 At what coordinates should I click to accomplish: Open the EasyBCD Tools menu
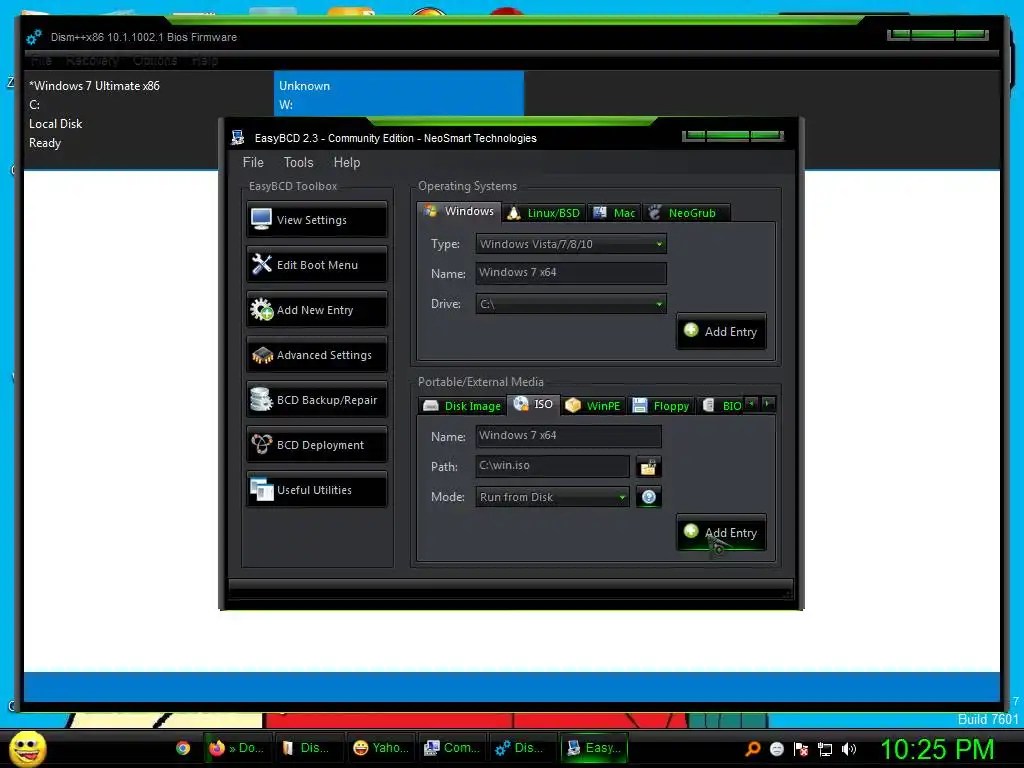point(298,162)
